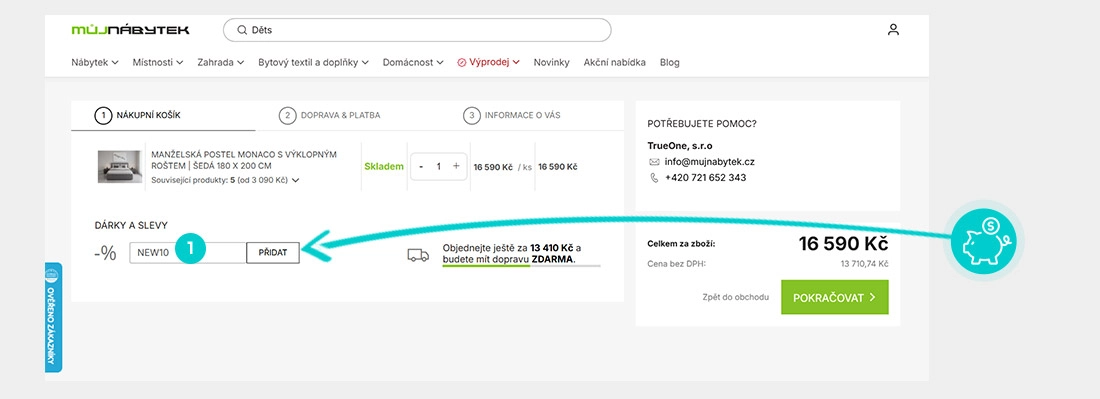The height and width of the screenshot is (399, 1100).
Task: Expand Související produkty list
Action: 225,180
